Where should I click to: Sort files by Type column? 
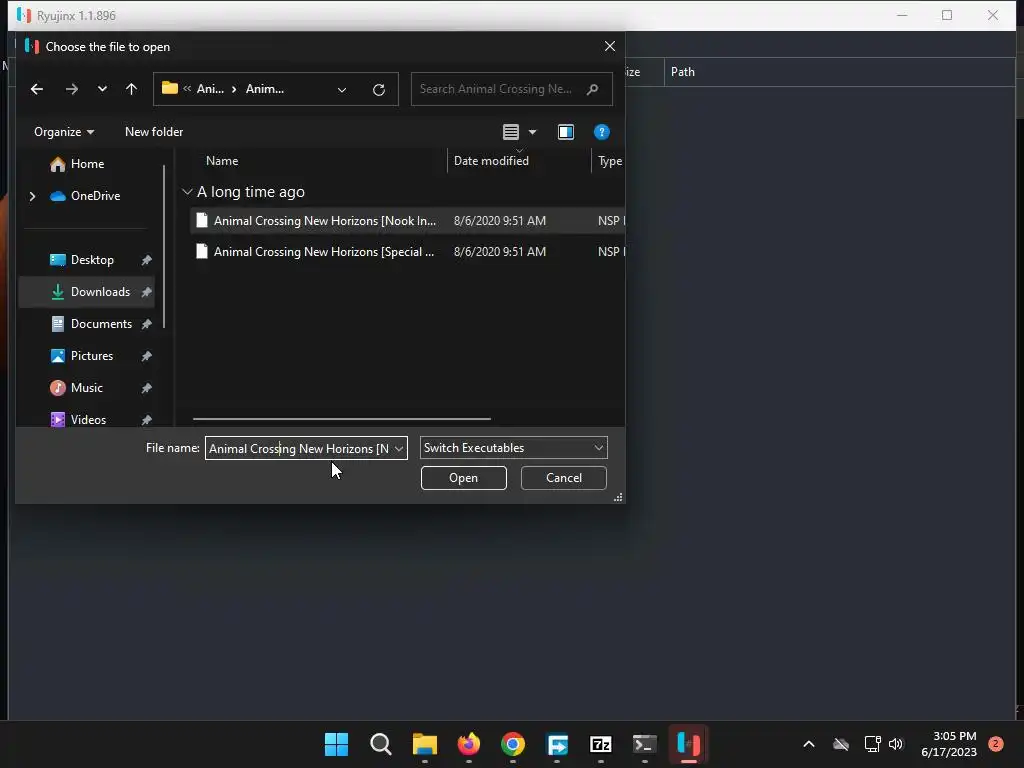(x=609, y=161)
